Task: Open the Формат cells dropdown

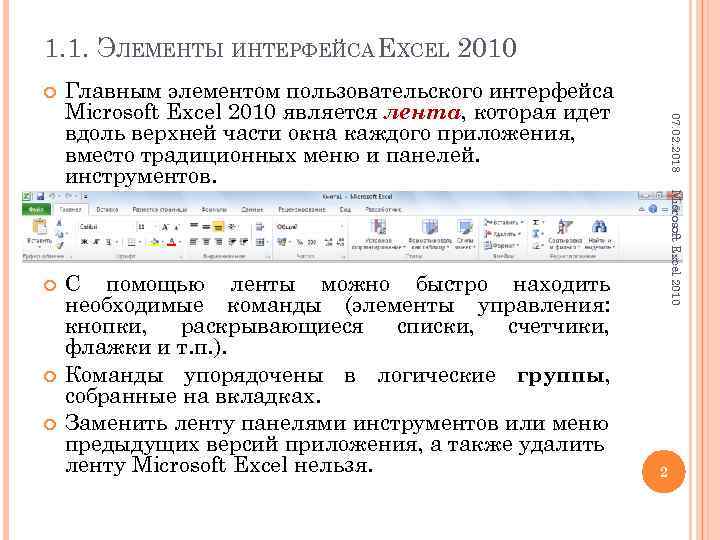Action: pyautogui.click(x=501, y=246)
